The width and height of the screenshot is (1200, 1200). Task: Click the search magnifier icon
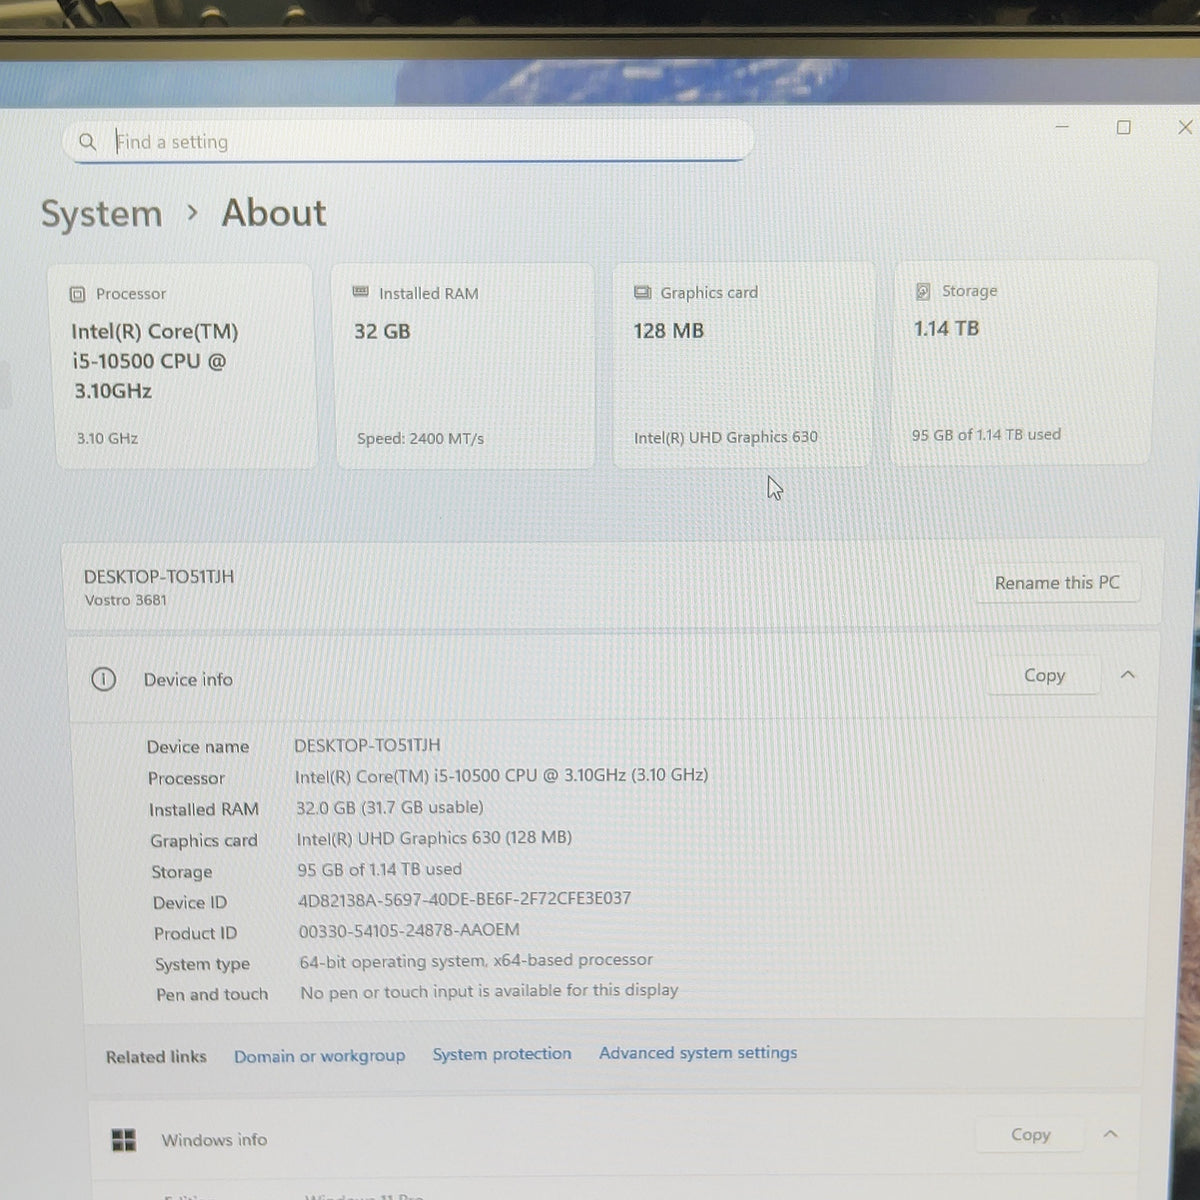[88, 142]
